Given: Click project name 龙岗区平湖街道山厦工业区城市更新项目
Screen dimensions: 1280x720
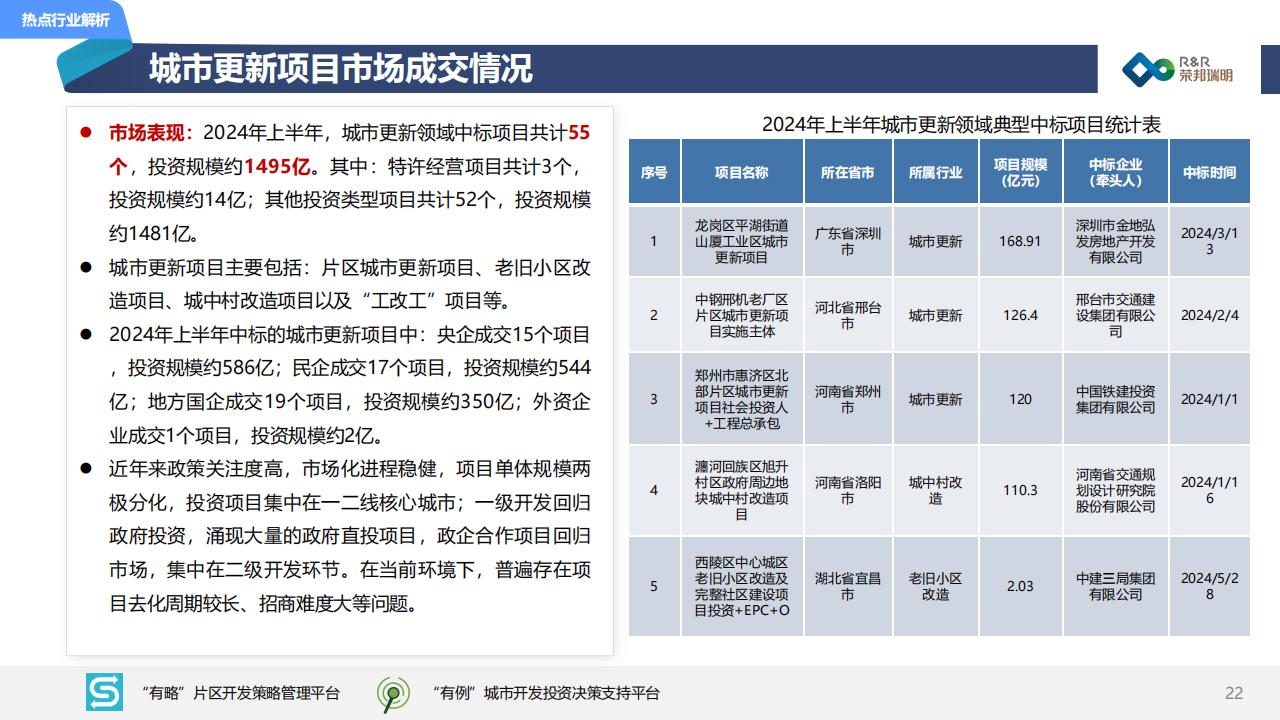Looking at the screenshot, I should click(741, 241).
